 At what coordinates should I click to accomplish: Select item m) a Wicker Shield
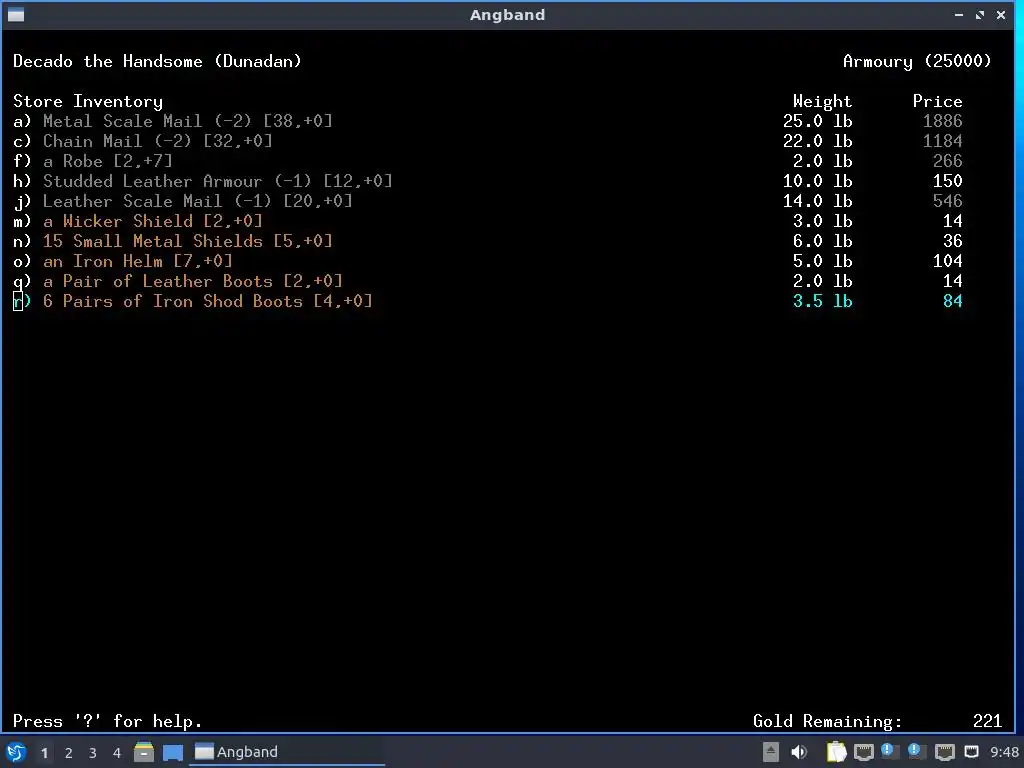[138, 221]
